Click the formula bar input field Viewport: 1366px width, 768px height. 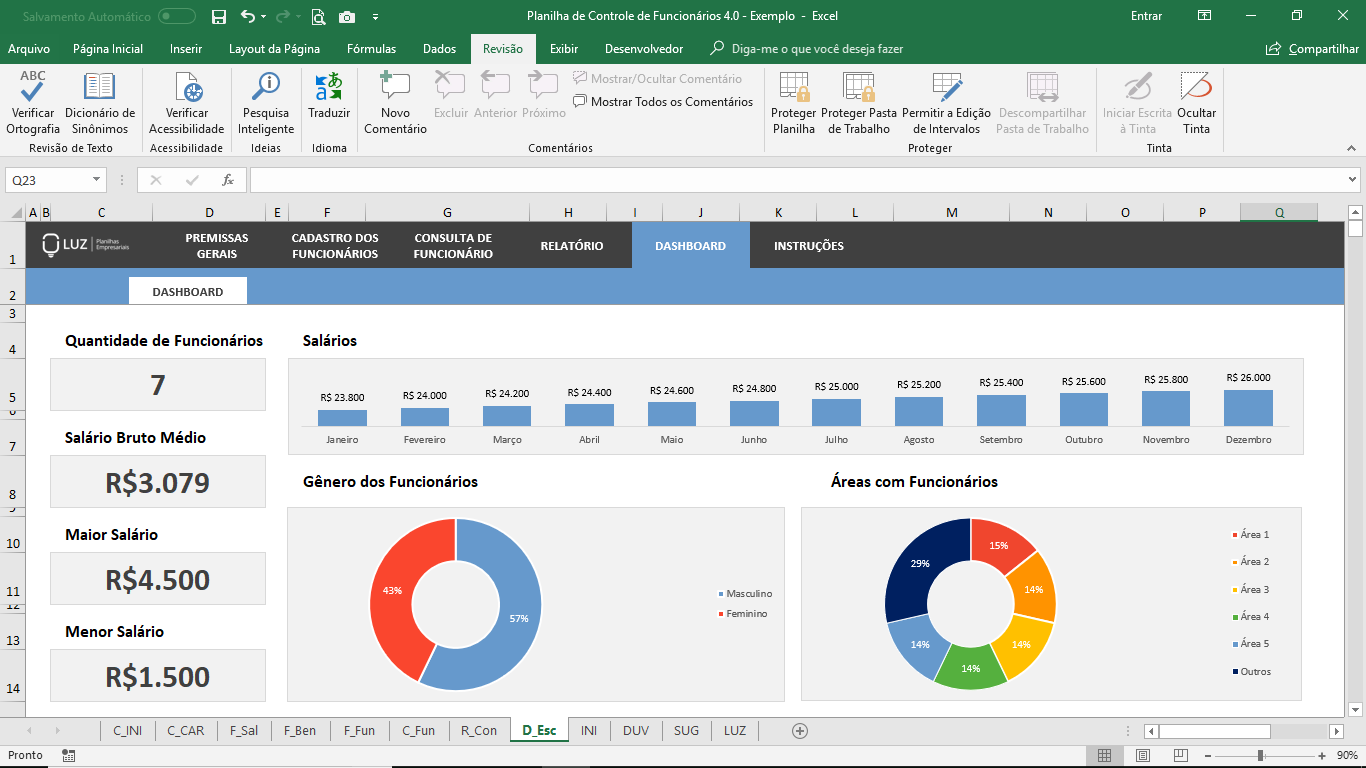795,180
